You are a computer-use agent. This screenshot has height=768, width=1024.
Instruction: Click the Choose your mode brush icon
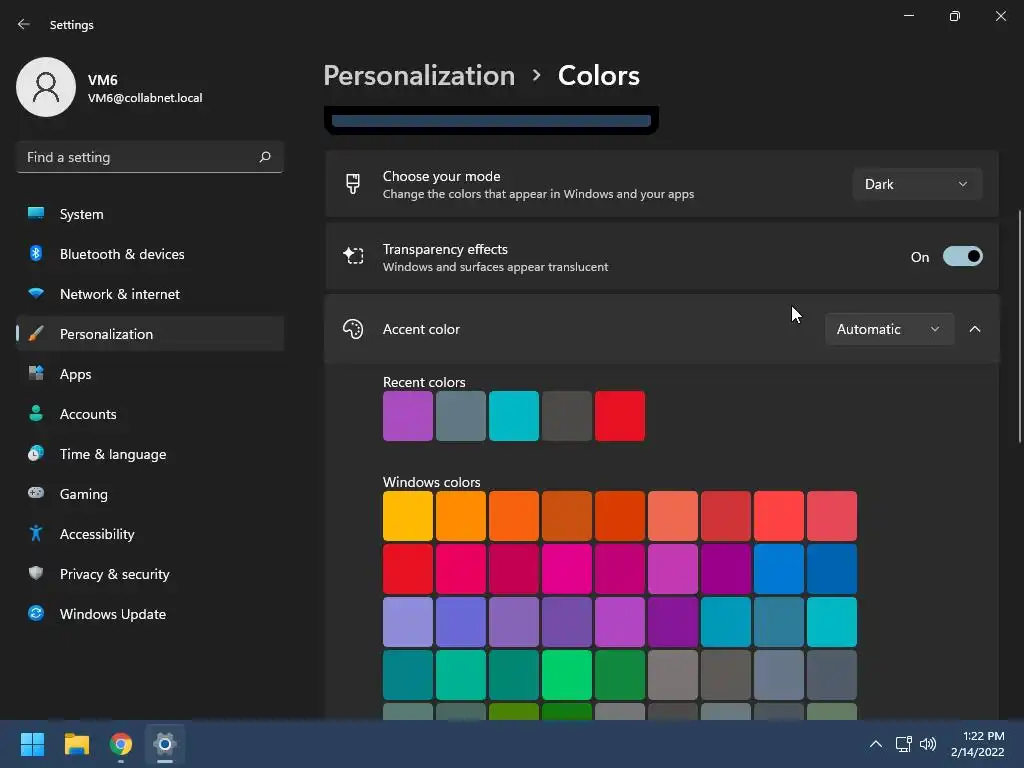point(353,184)
